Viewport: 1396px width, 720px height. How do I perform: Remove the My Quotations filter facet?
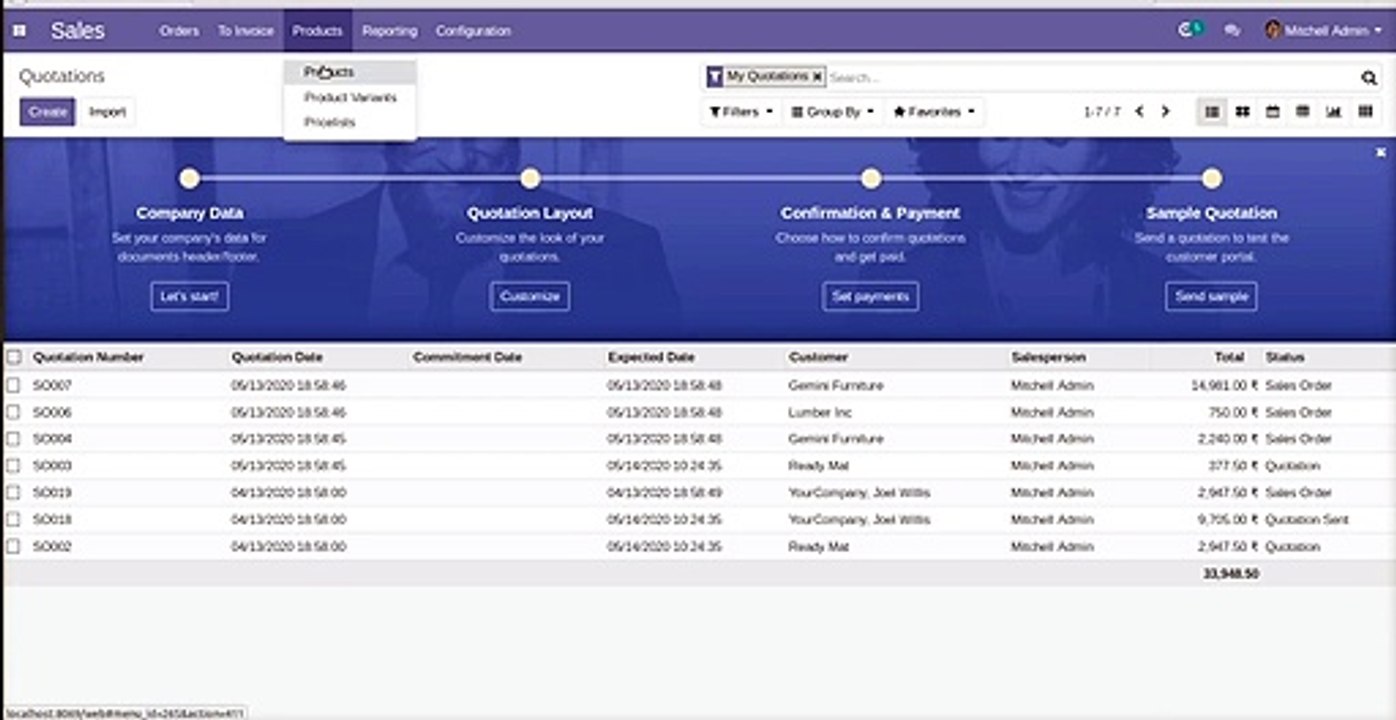click(x=817, y=76)
